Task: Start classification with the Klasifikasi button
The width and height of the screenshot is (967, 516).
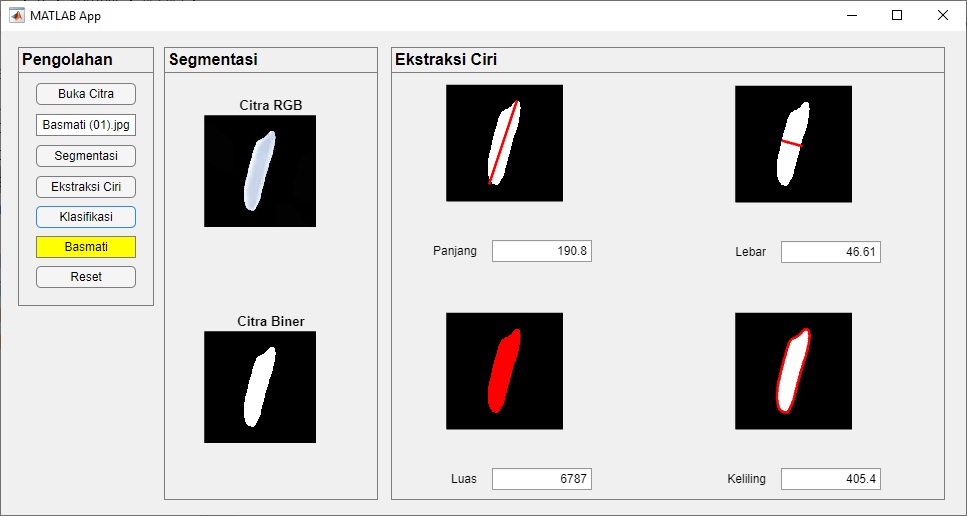Action: (86, 217)
